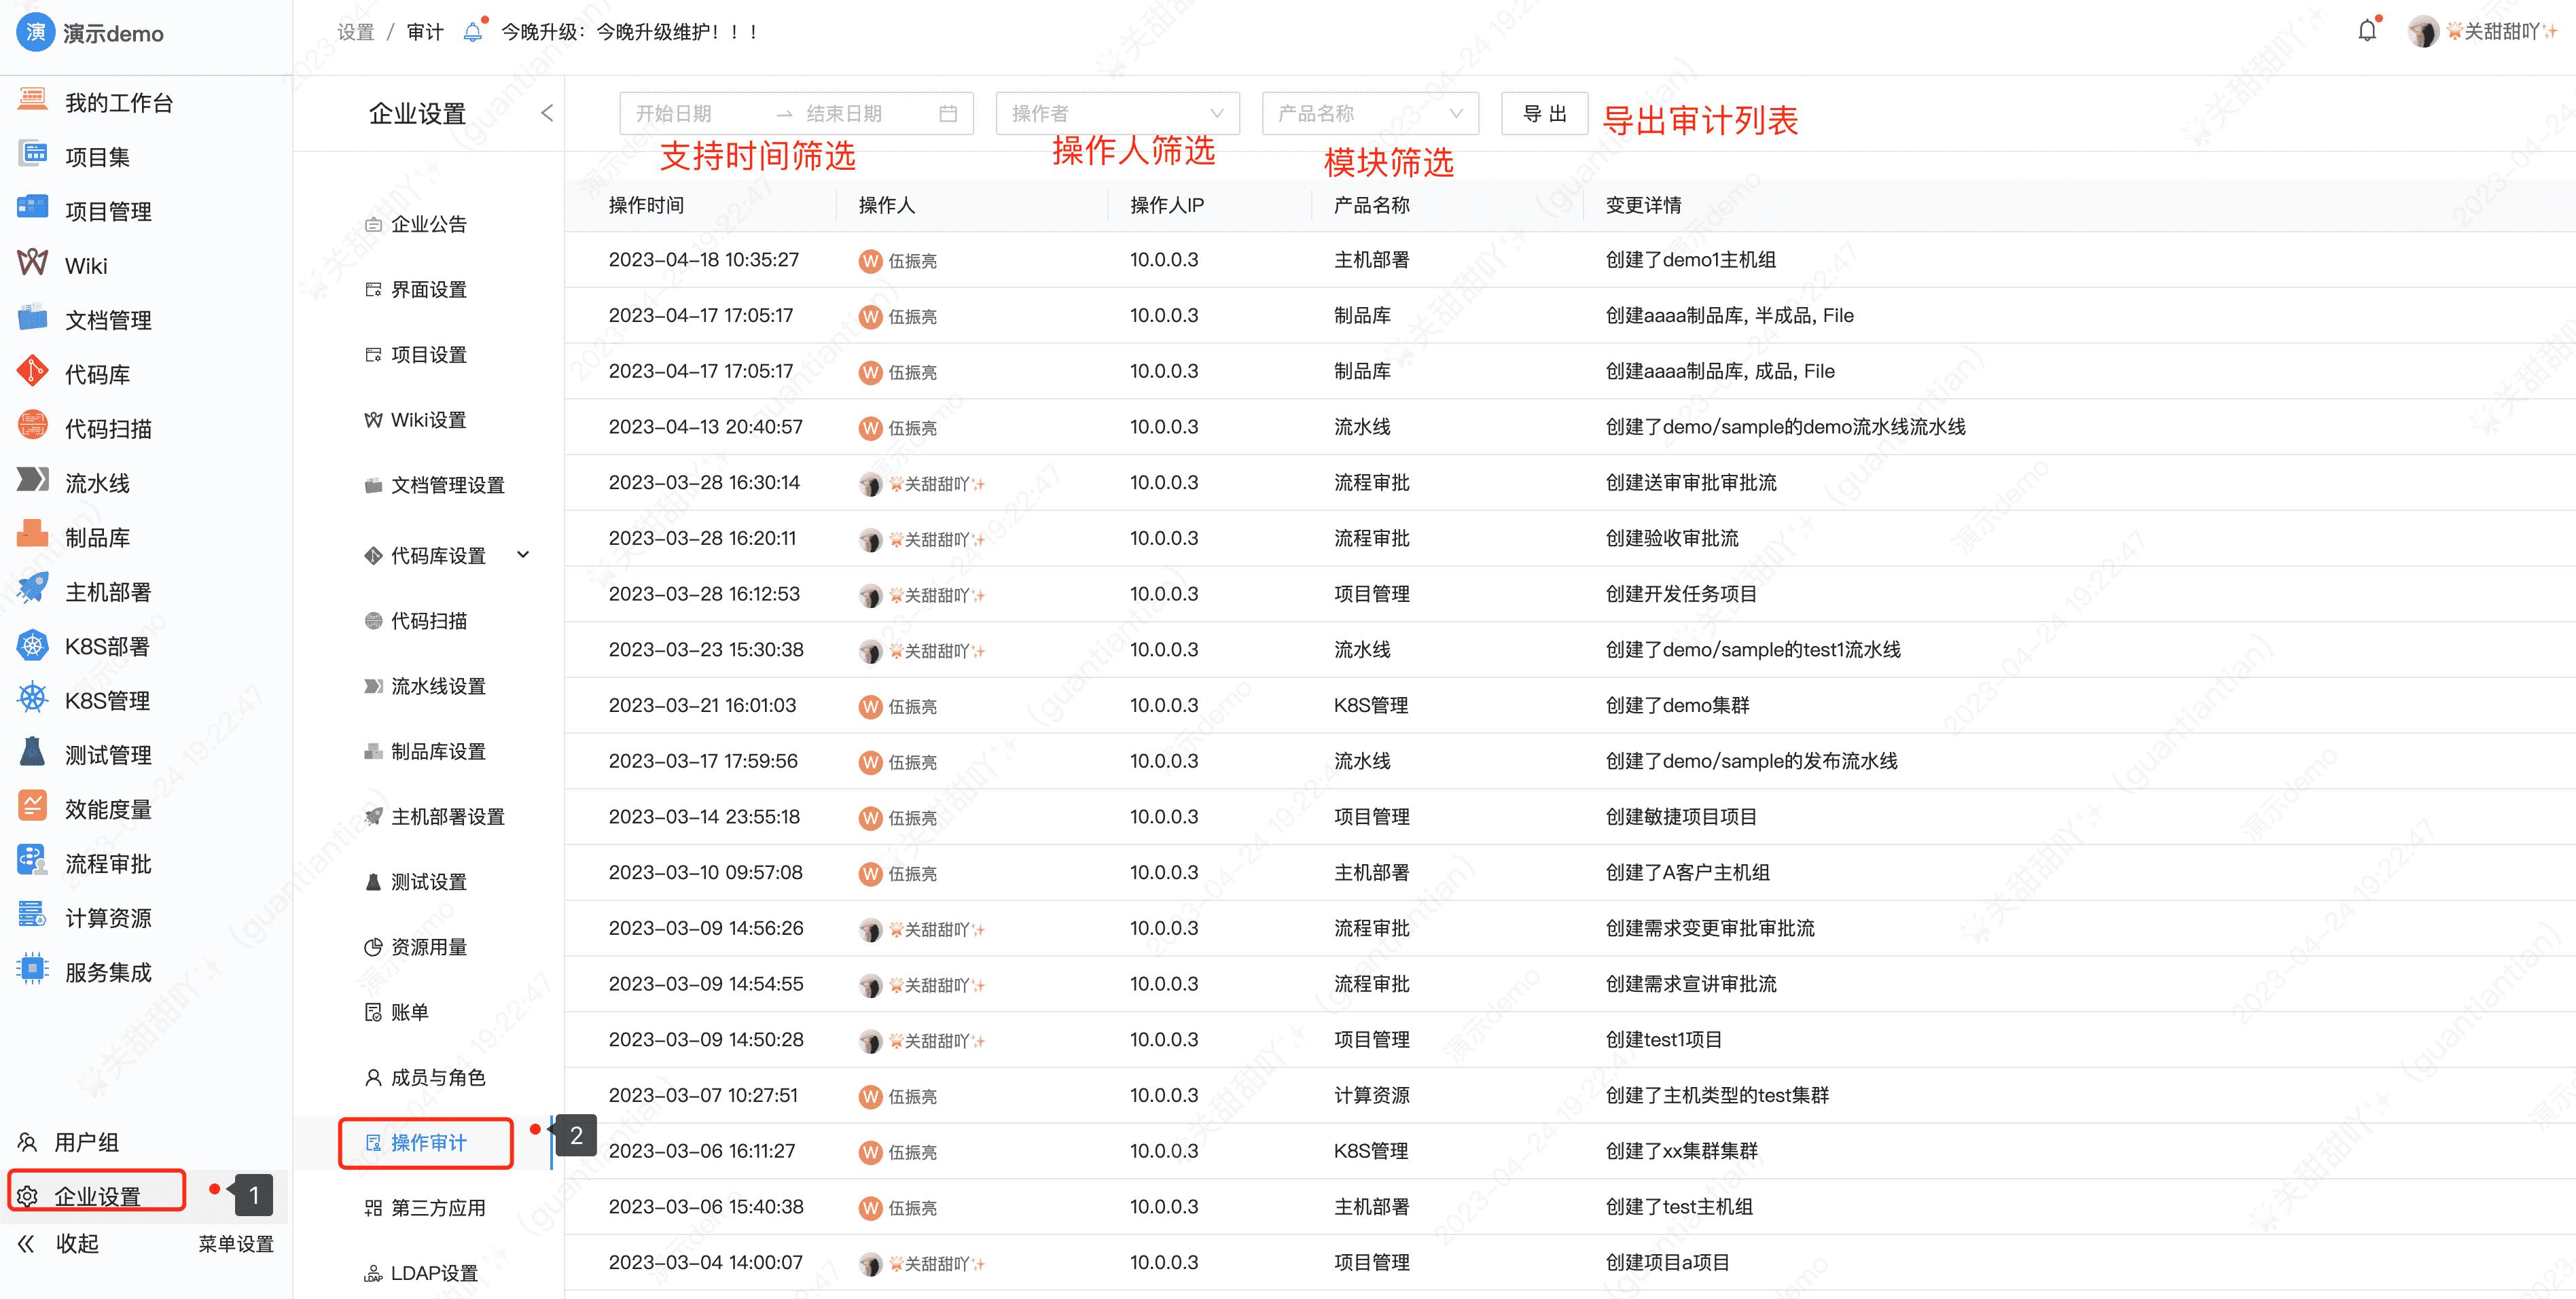Collapse the 企业设置 panel arrow
The image size is (2576, 1299).
pos(547,113)
